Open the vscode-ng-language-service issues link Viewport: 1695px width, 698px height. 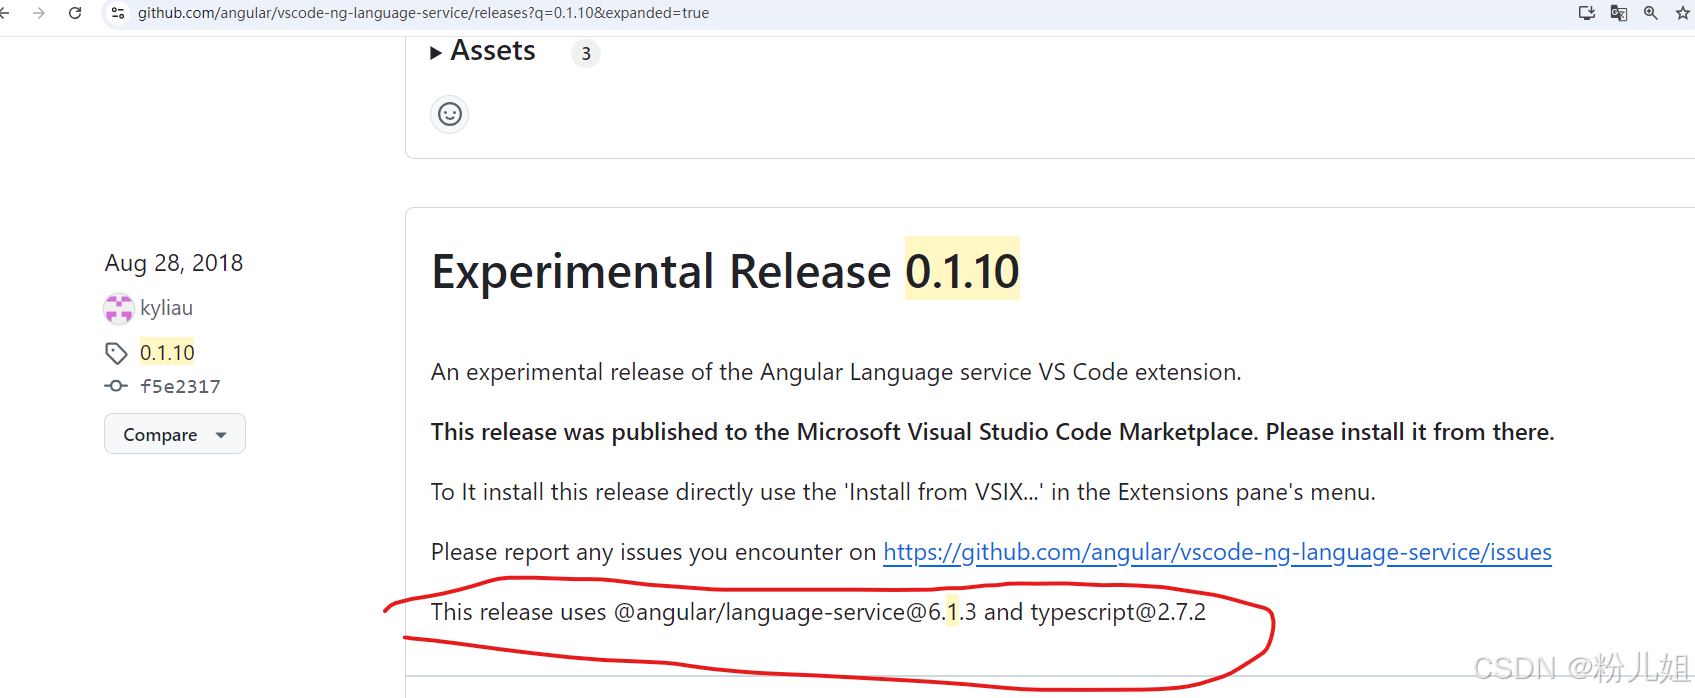(1217, 552)
